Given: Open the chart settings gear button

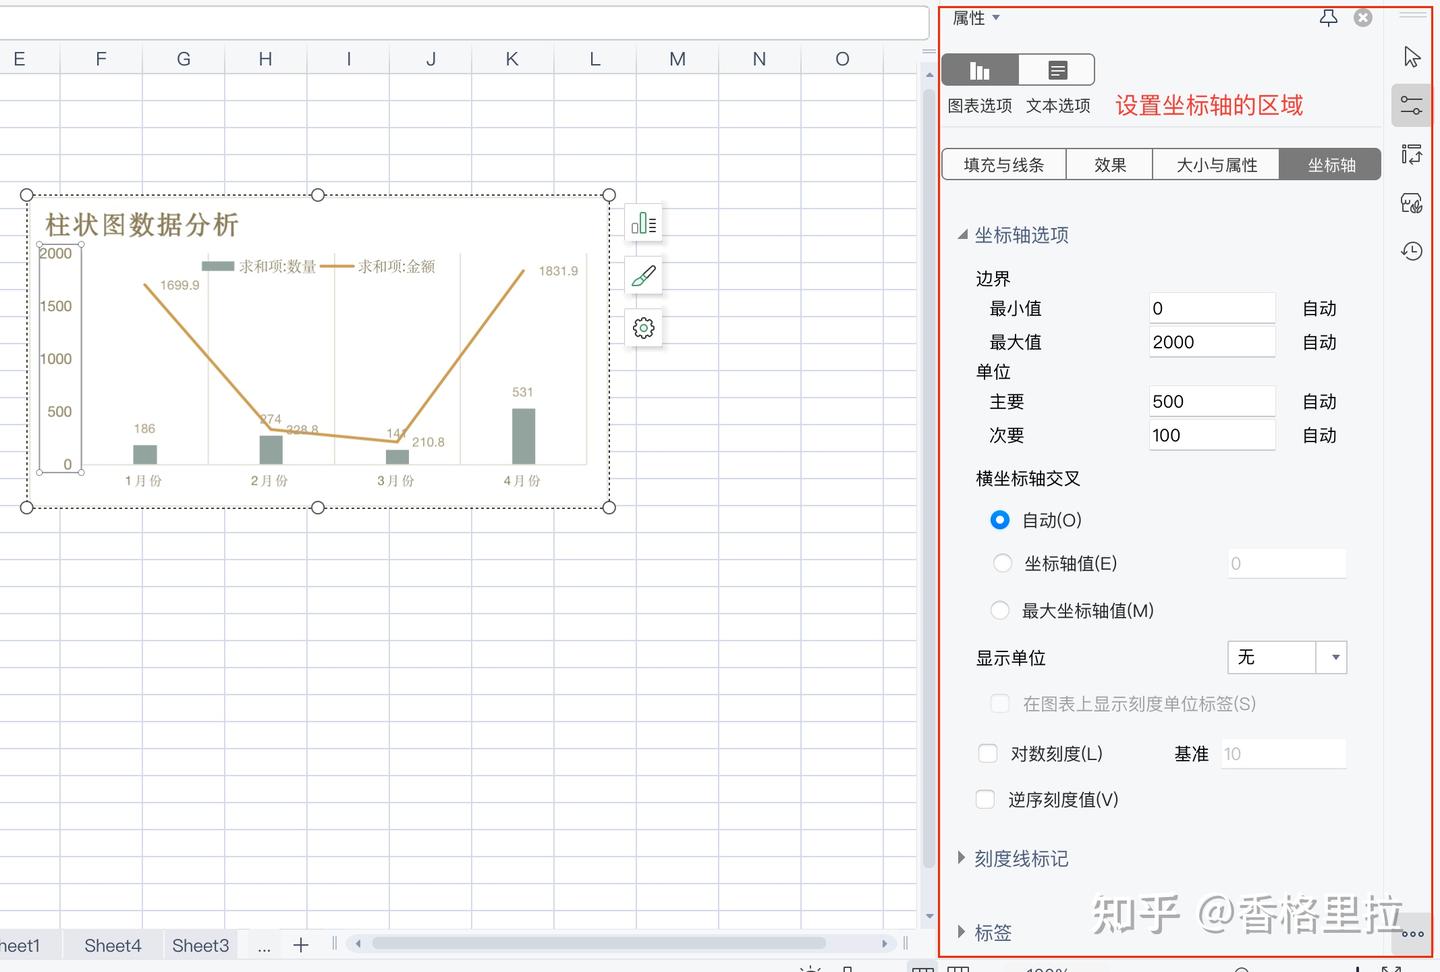Looking at the screenshot, I should pyautogui.click(x=644, y=328).
